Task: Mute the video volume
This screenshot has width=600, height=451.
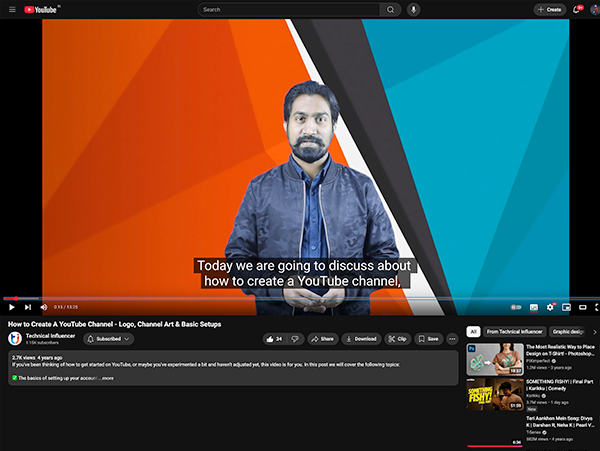Action: click(x=44, y=307)
